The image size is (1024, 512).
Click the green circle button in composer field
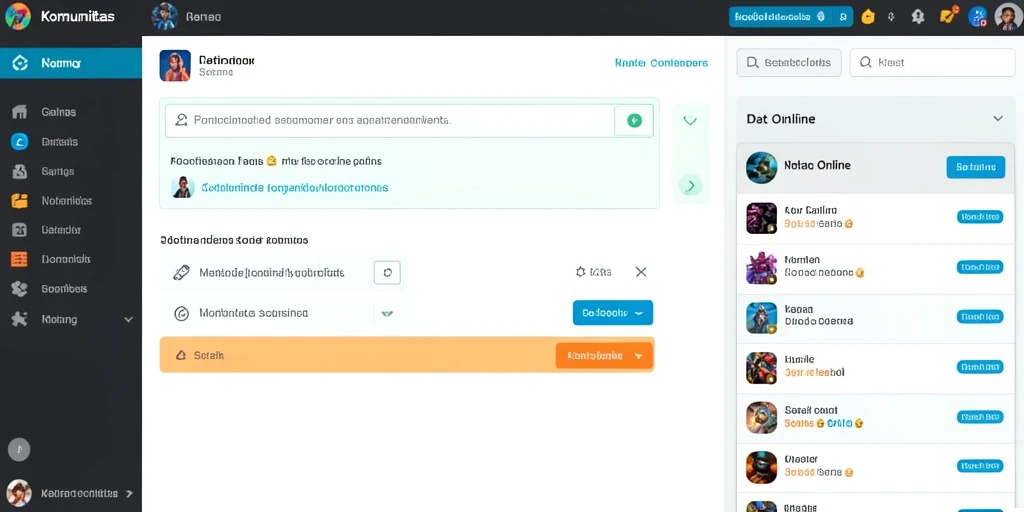click(634, 120)
